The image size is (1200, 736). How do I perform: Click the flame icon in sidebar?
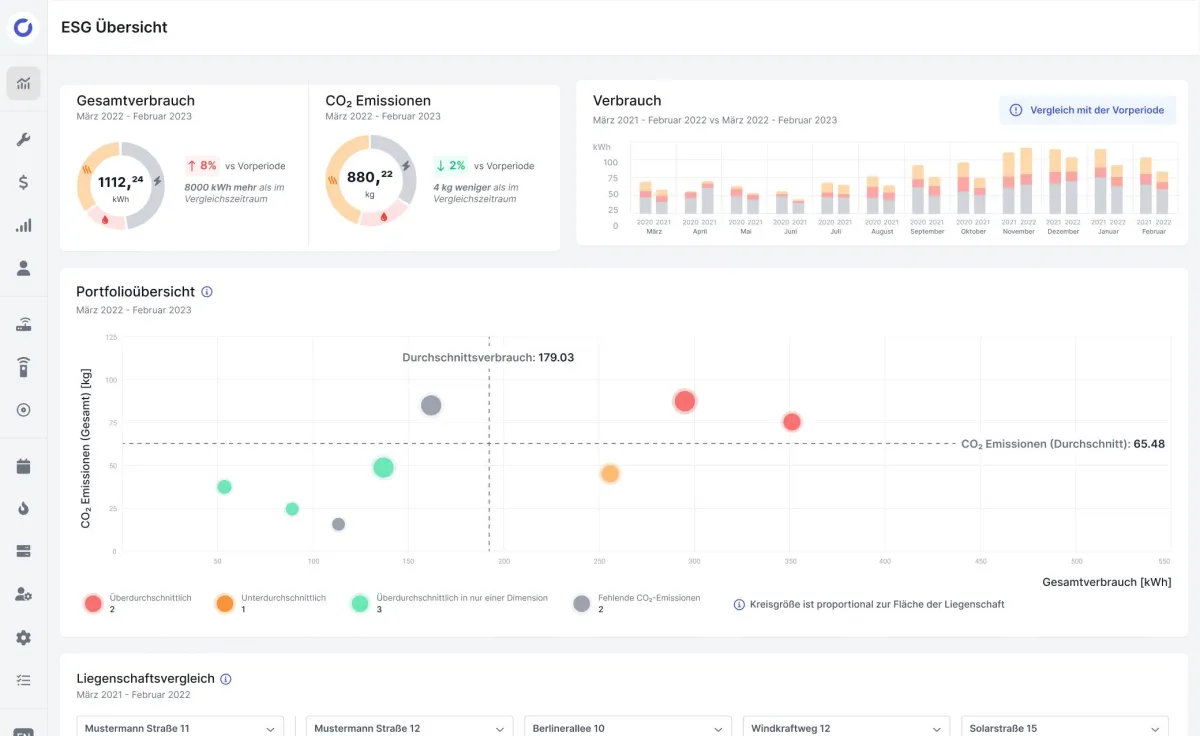point(23,508)
